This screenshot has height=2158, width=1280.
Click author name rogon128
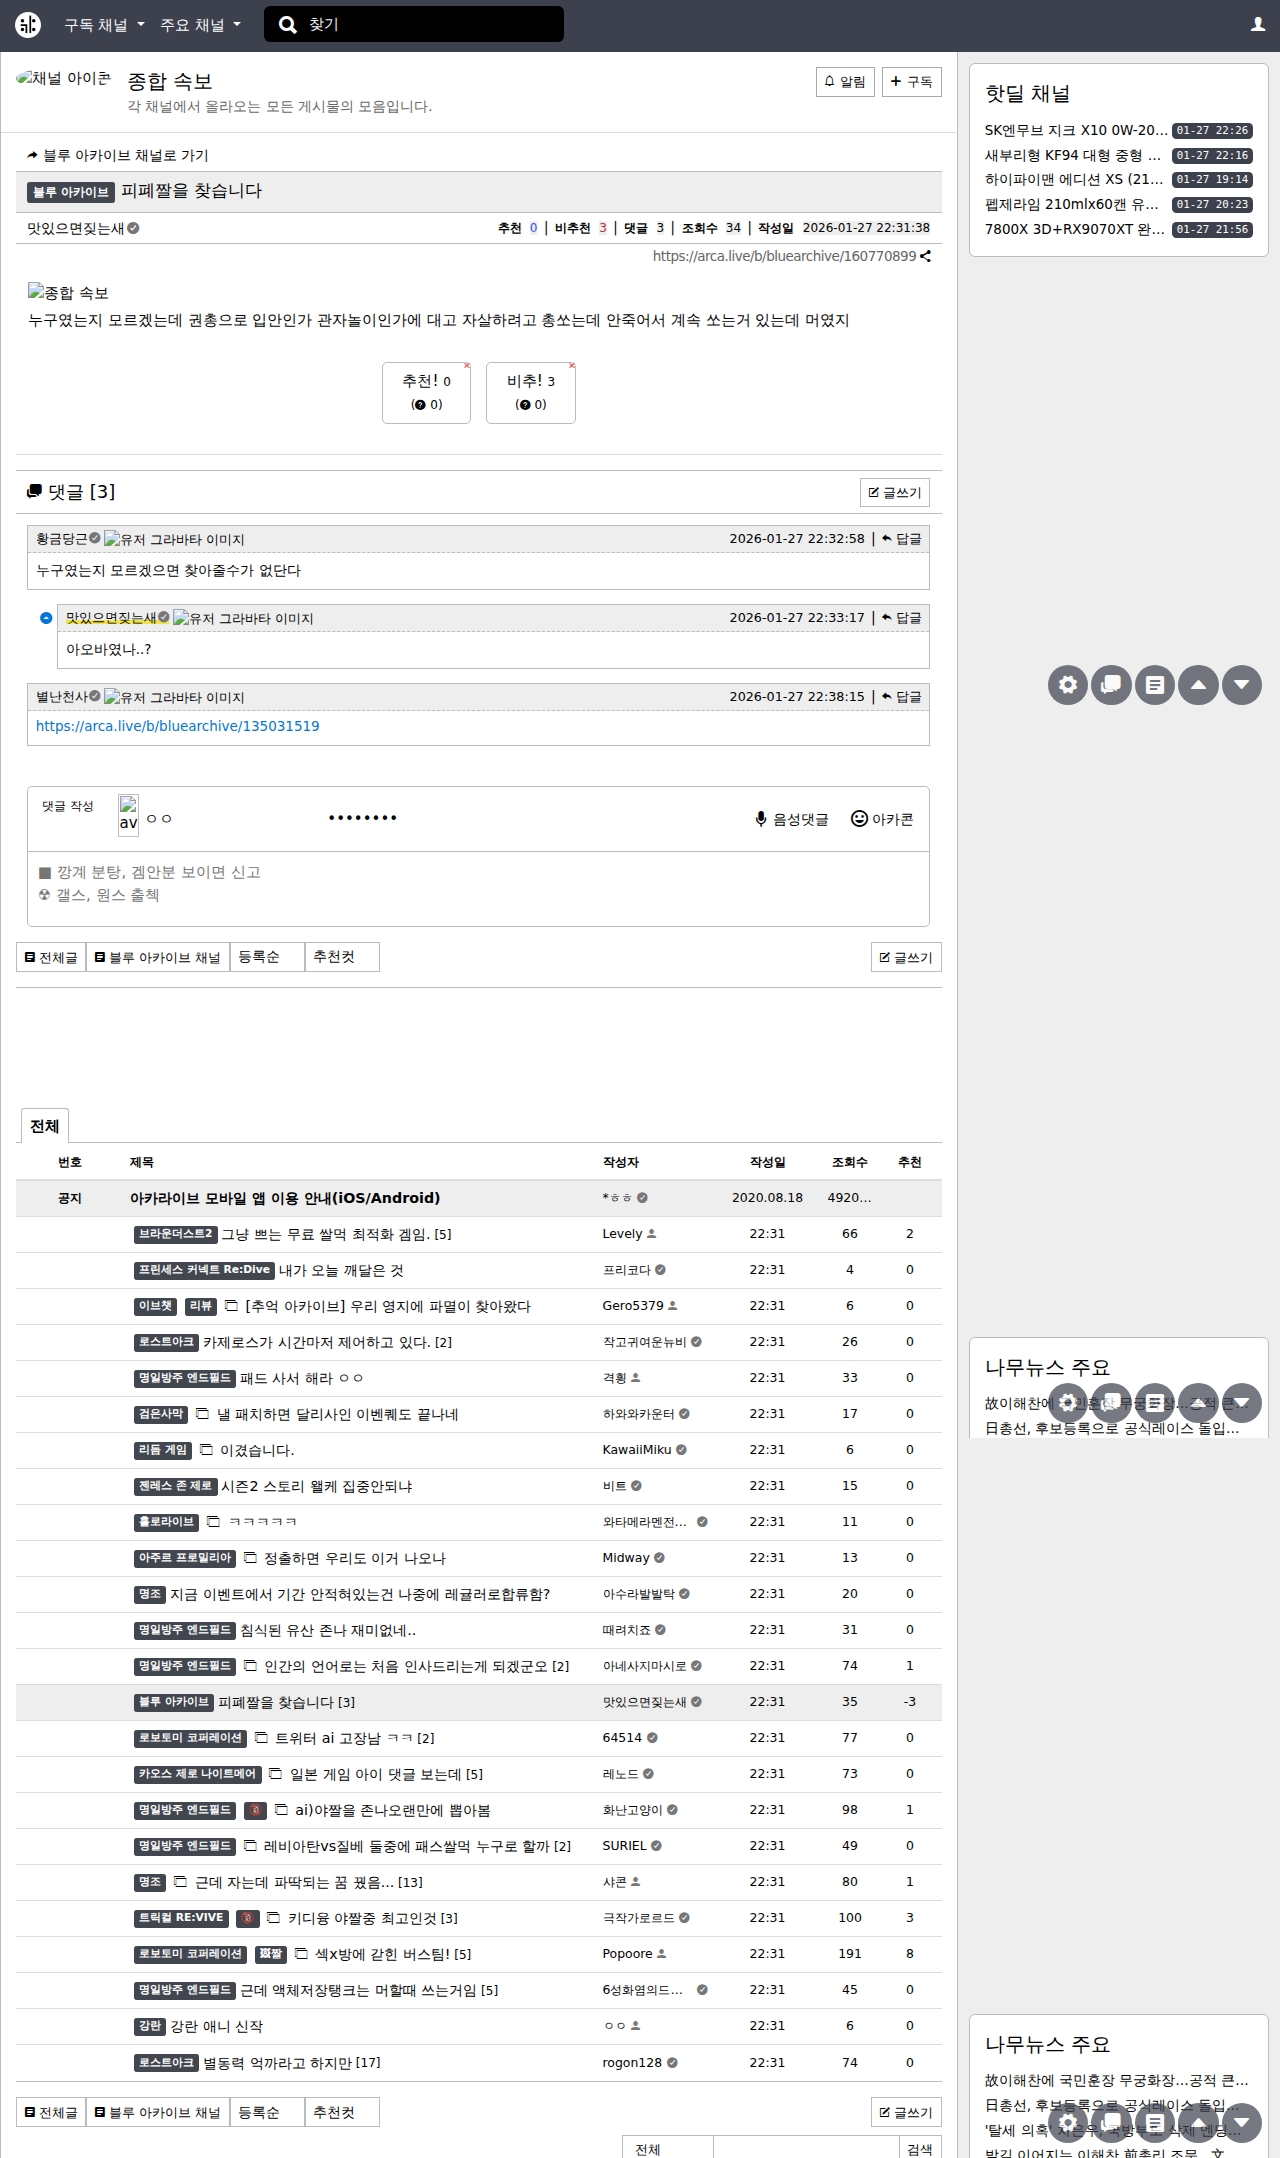coord(632,2062)
